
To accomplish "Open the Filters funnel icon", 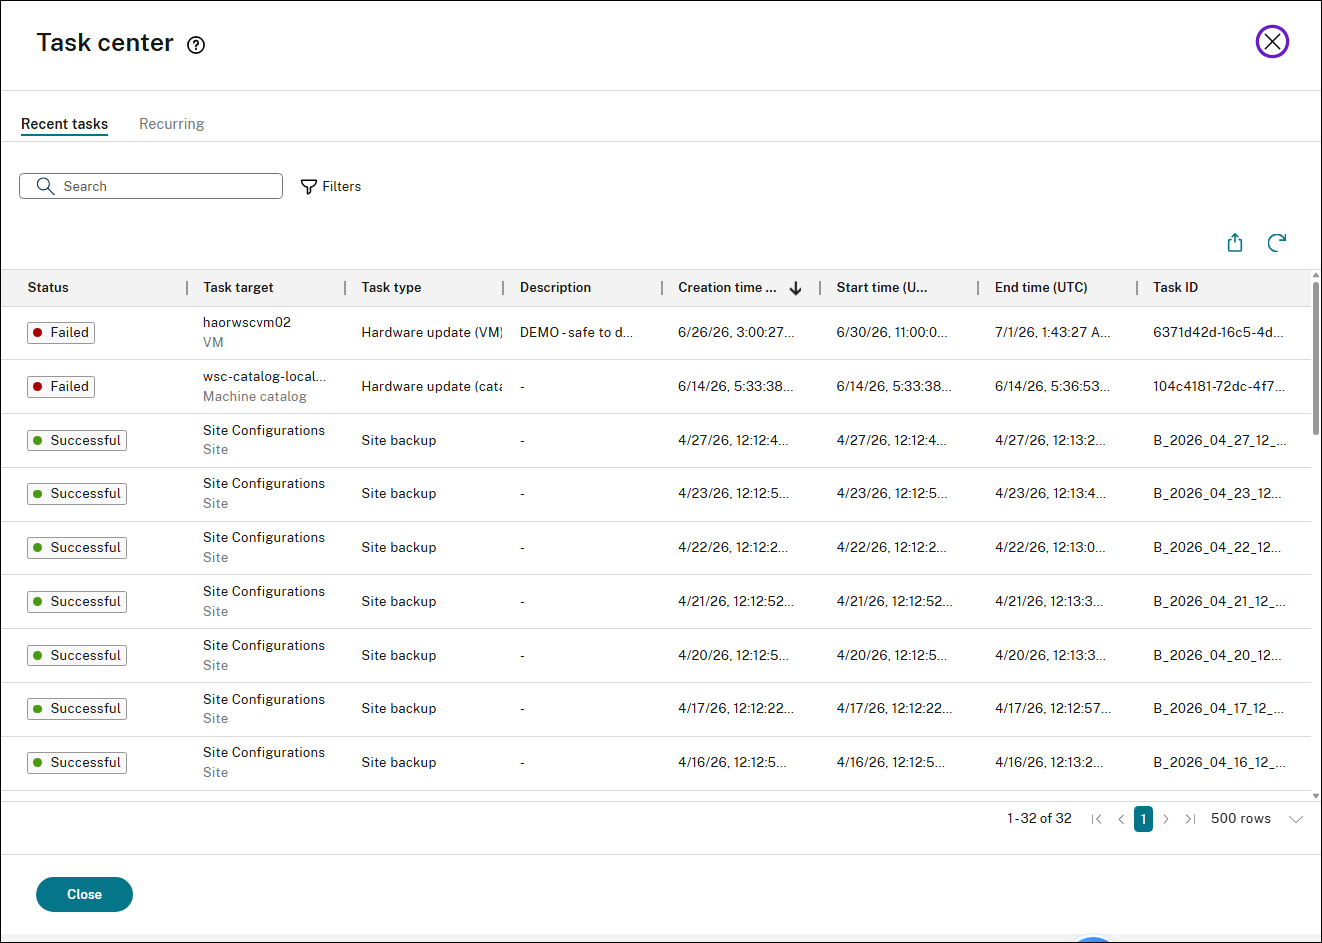I will pyautogui.click(x=309, y=187).
